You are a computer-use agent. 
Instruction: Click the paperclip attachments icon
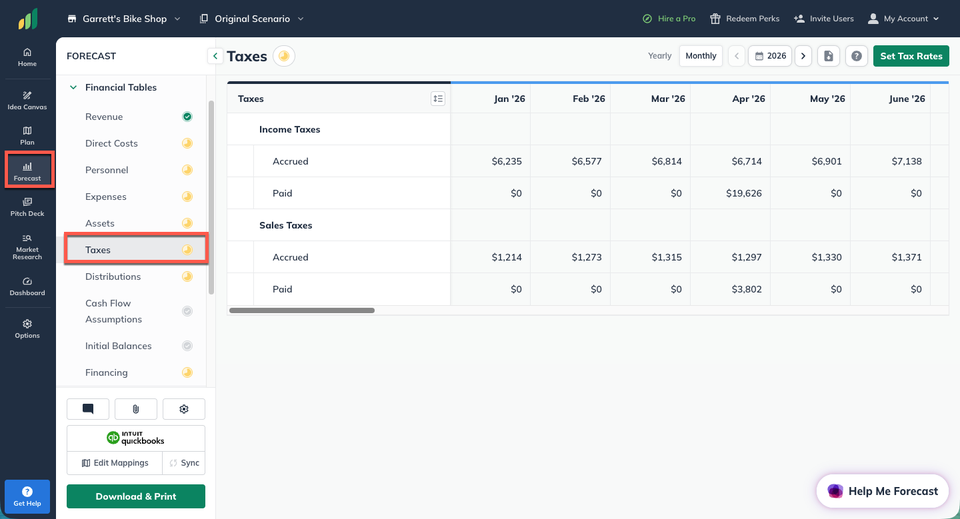click(x=136, y=409)
